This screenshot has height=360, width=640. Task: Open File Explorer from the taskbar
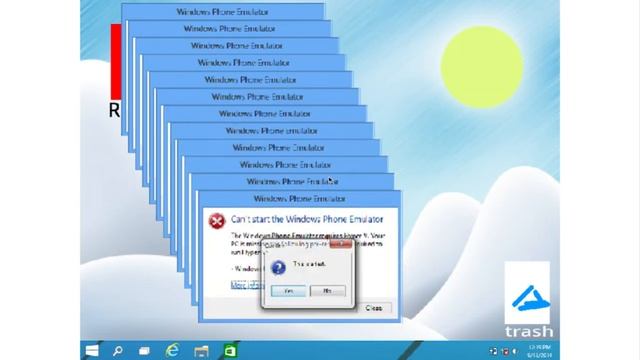coord(201,351)
